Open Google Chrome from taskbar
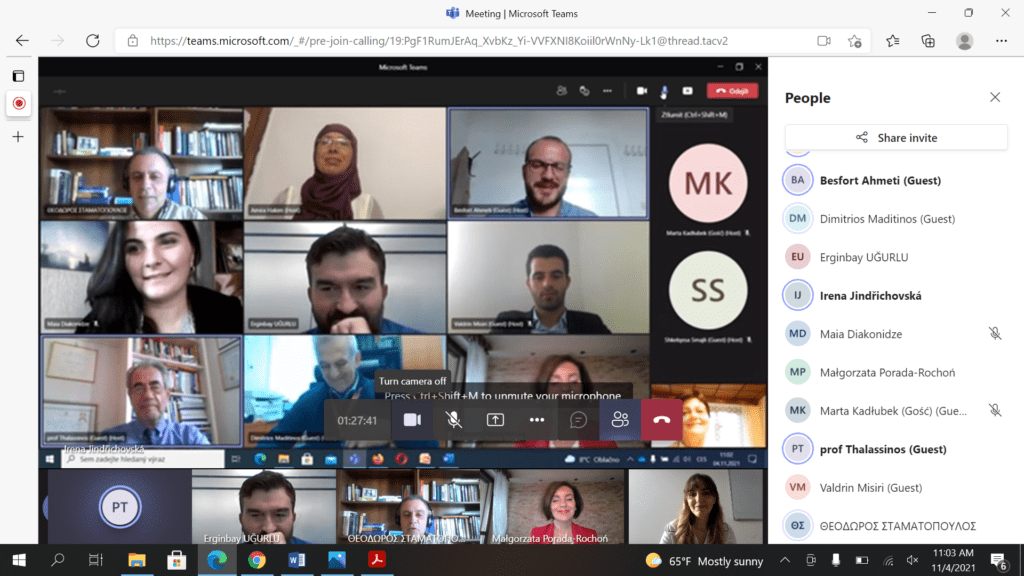This screenshot has height=576, width=1024. click(257, 560)
